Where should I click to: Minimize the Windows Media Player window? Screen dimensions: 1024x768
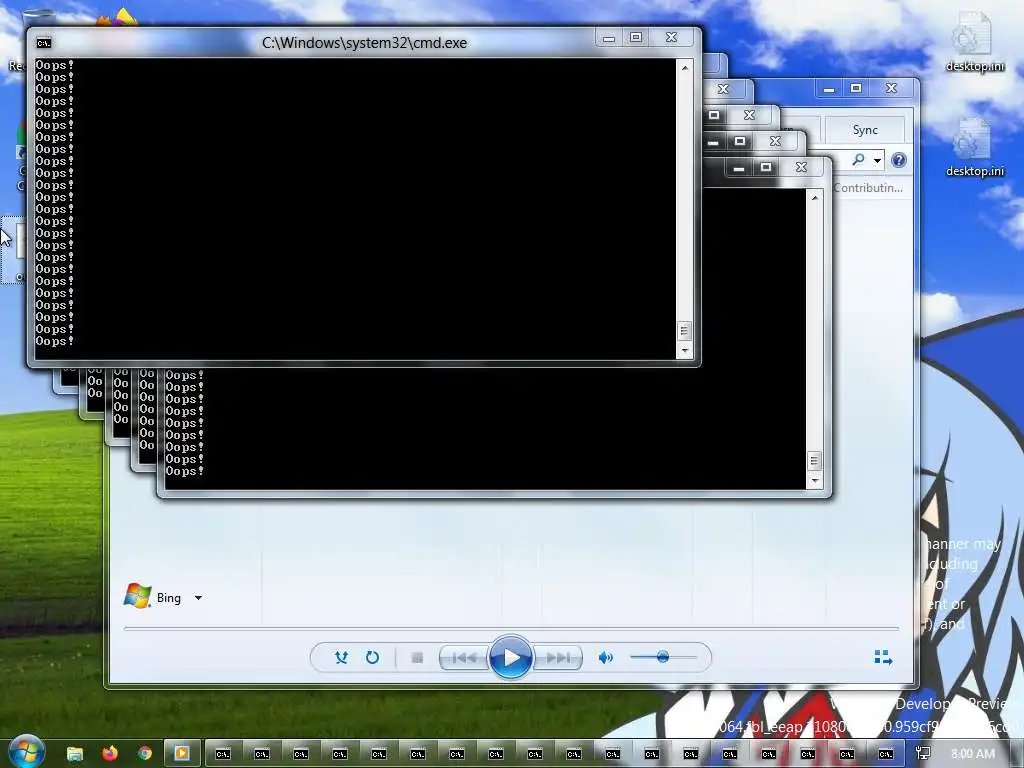coord(829,89)
